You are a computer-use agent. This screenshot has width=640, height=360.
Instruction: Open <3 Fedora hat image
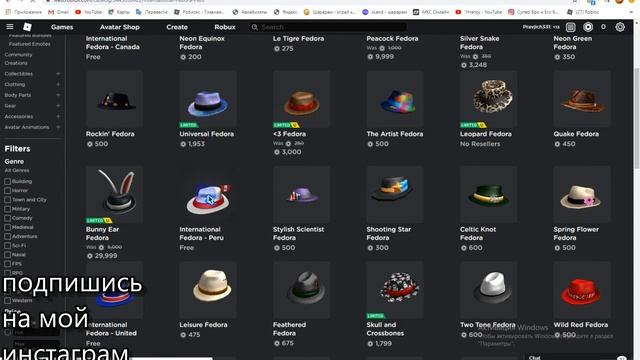coord(302,99)
